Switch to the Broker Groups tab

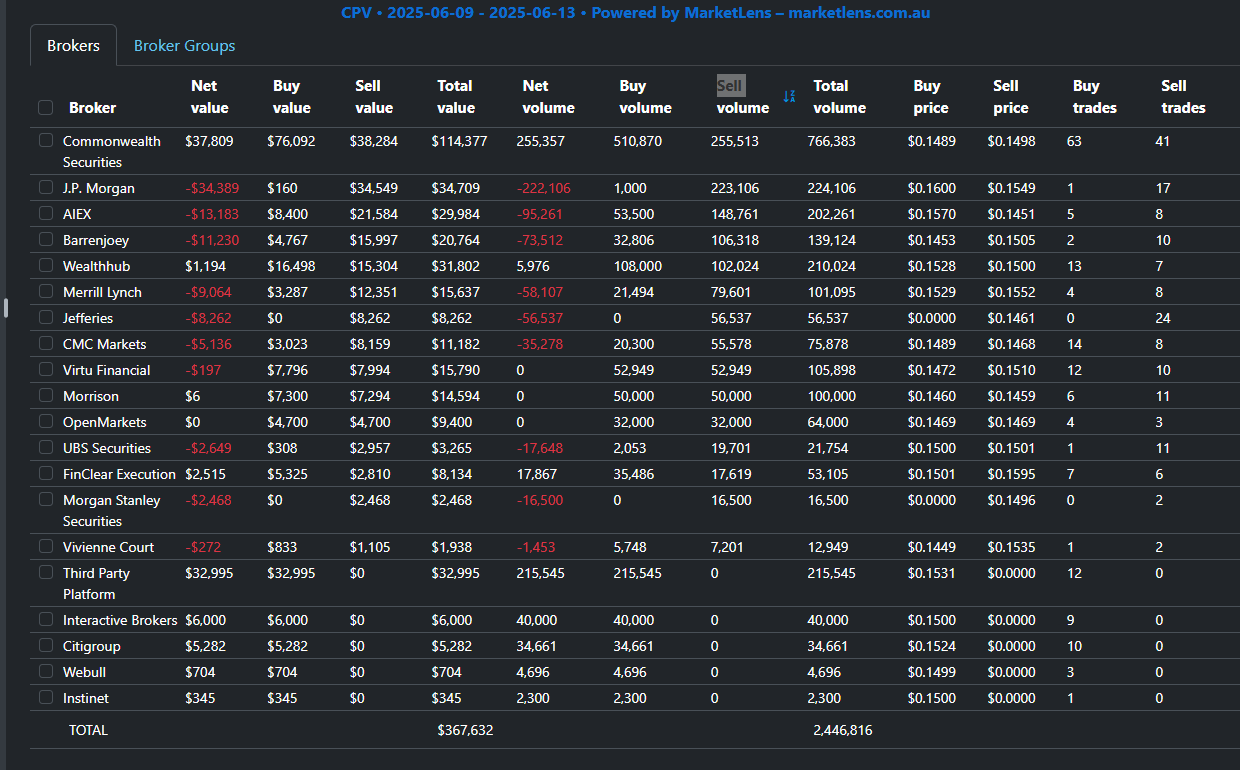[185, 46]
